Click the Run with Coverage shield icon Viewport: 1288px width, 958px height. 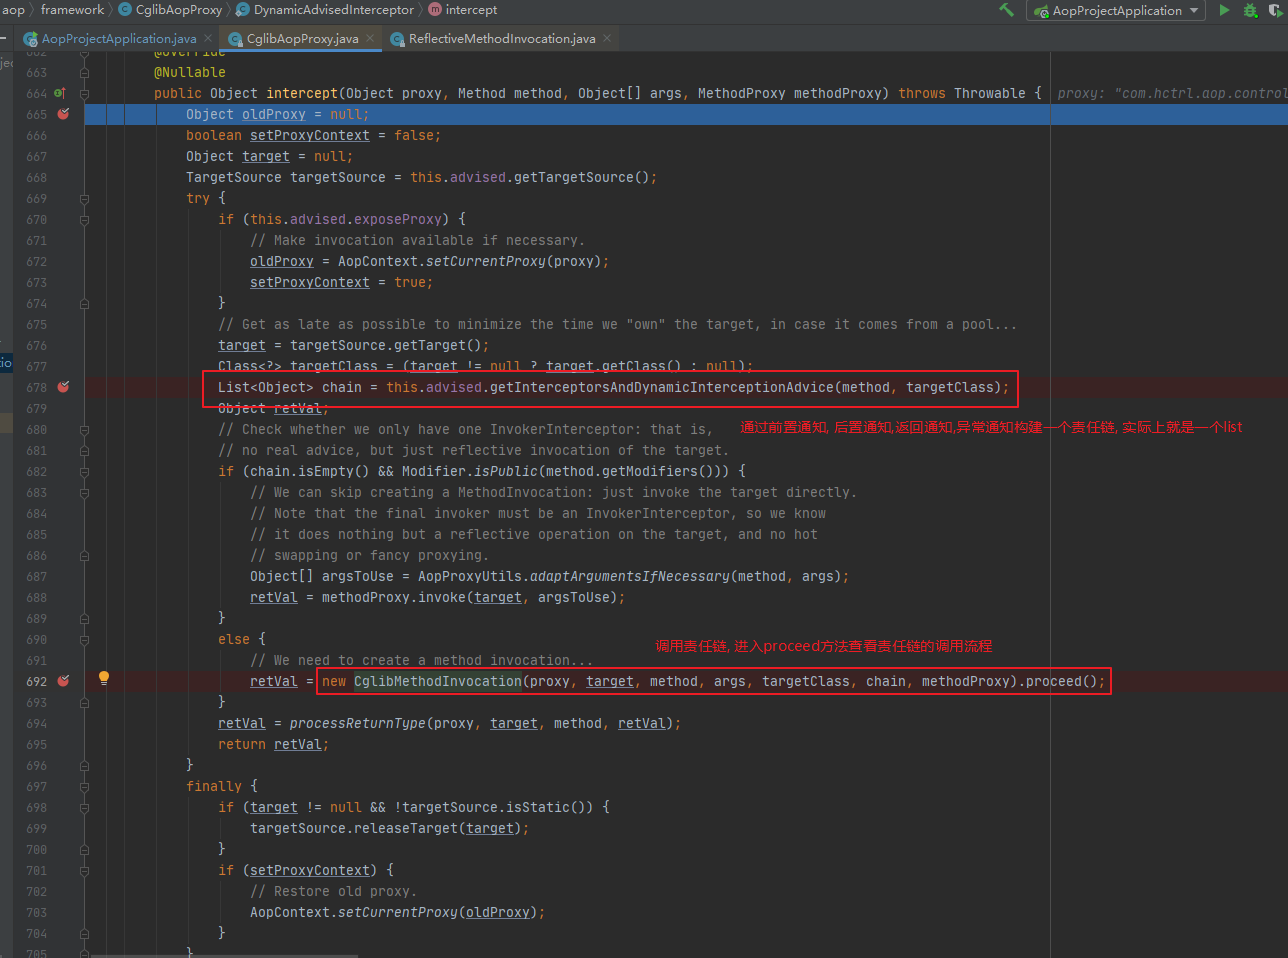click(x=1275, y=10)
